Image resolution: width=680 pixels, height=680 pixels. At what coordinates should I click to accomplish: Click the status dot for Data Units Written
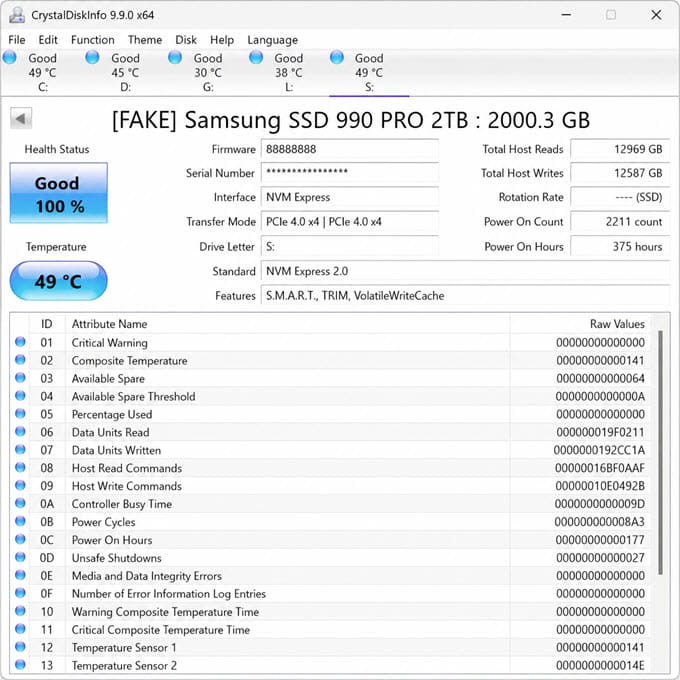click(20, 449)
